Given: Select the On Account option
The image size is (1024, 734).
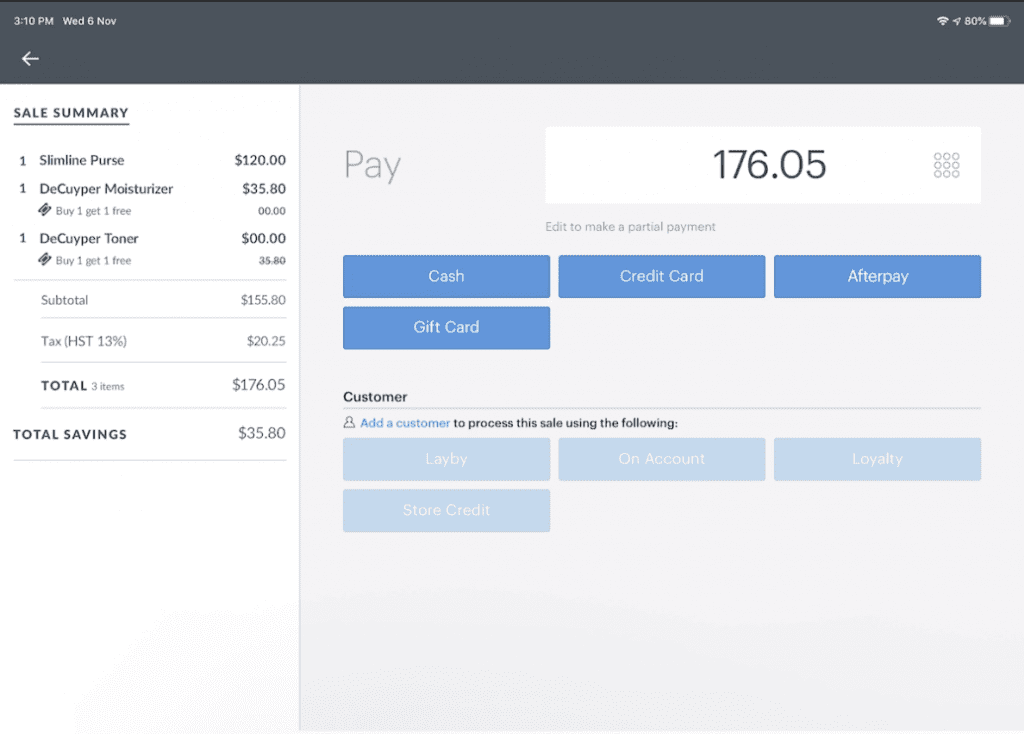Looking at the screenshot, I should coord(662,458).
